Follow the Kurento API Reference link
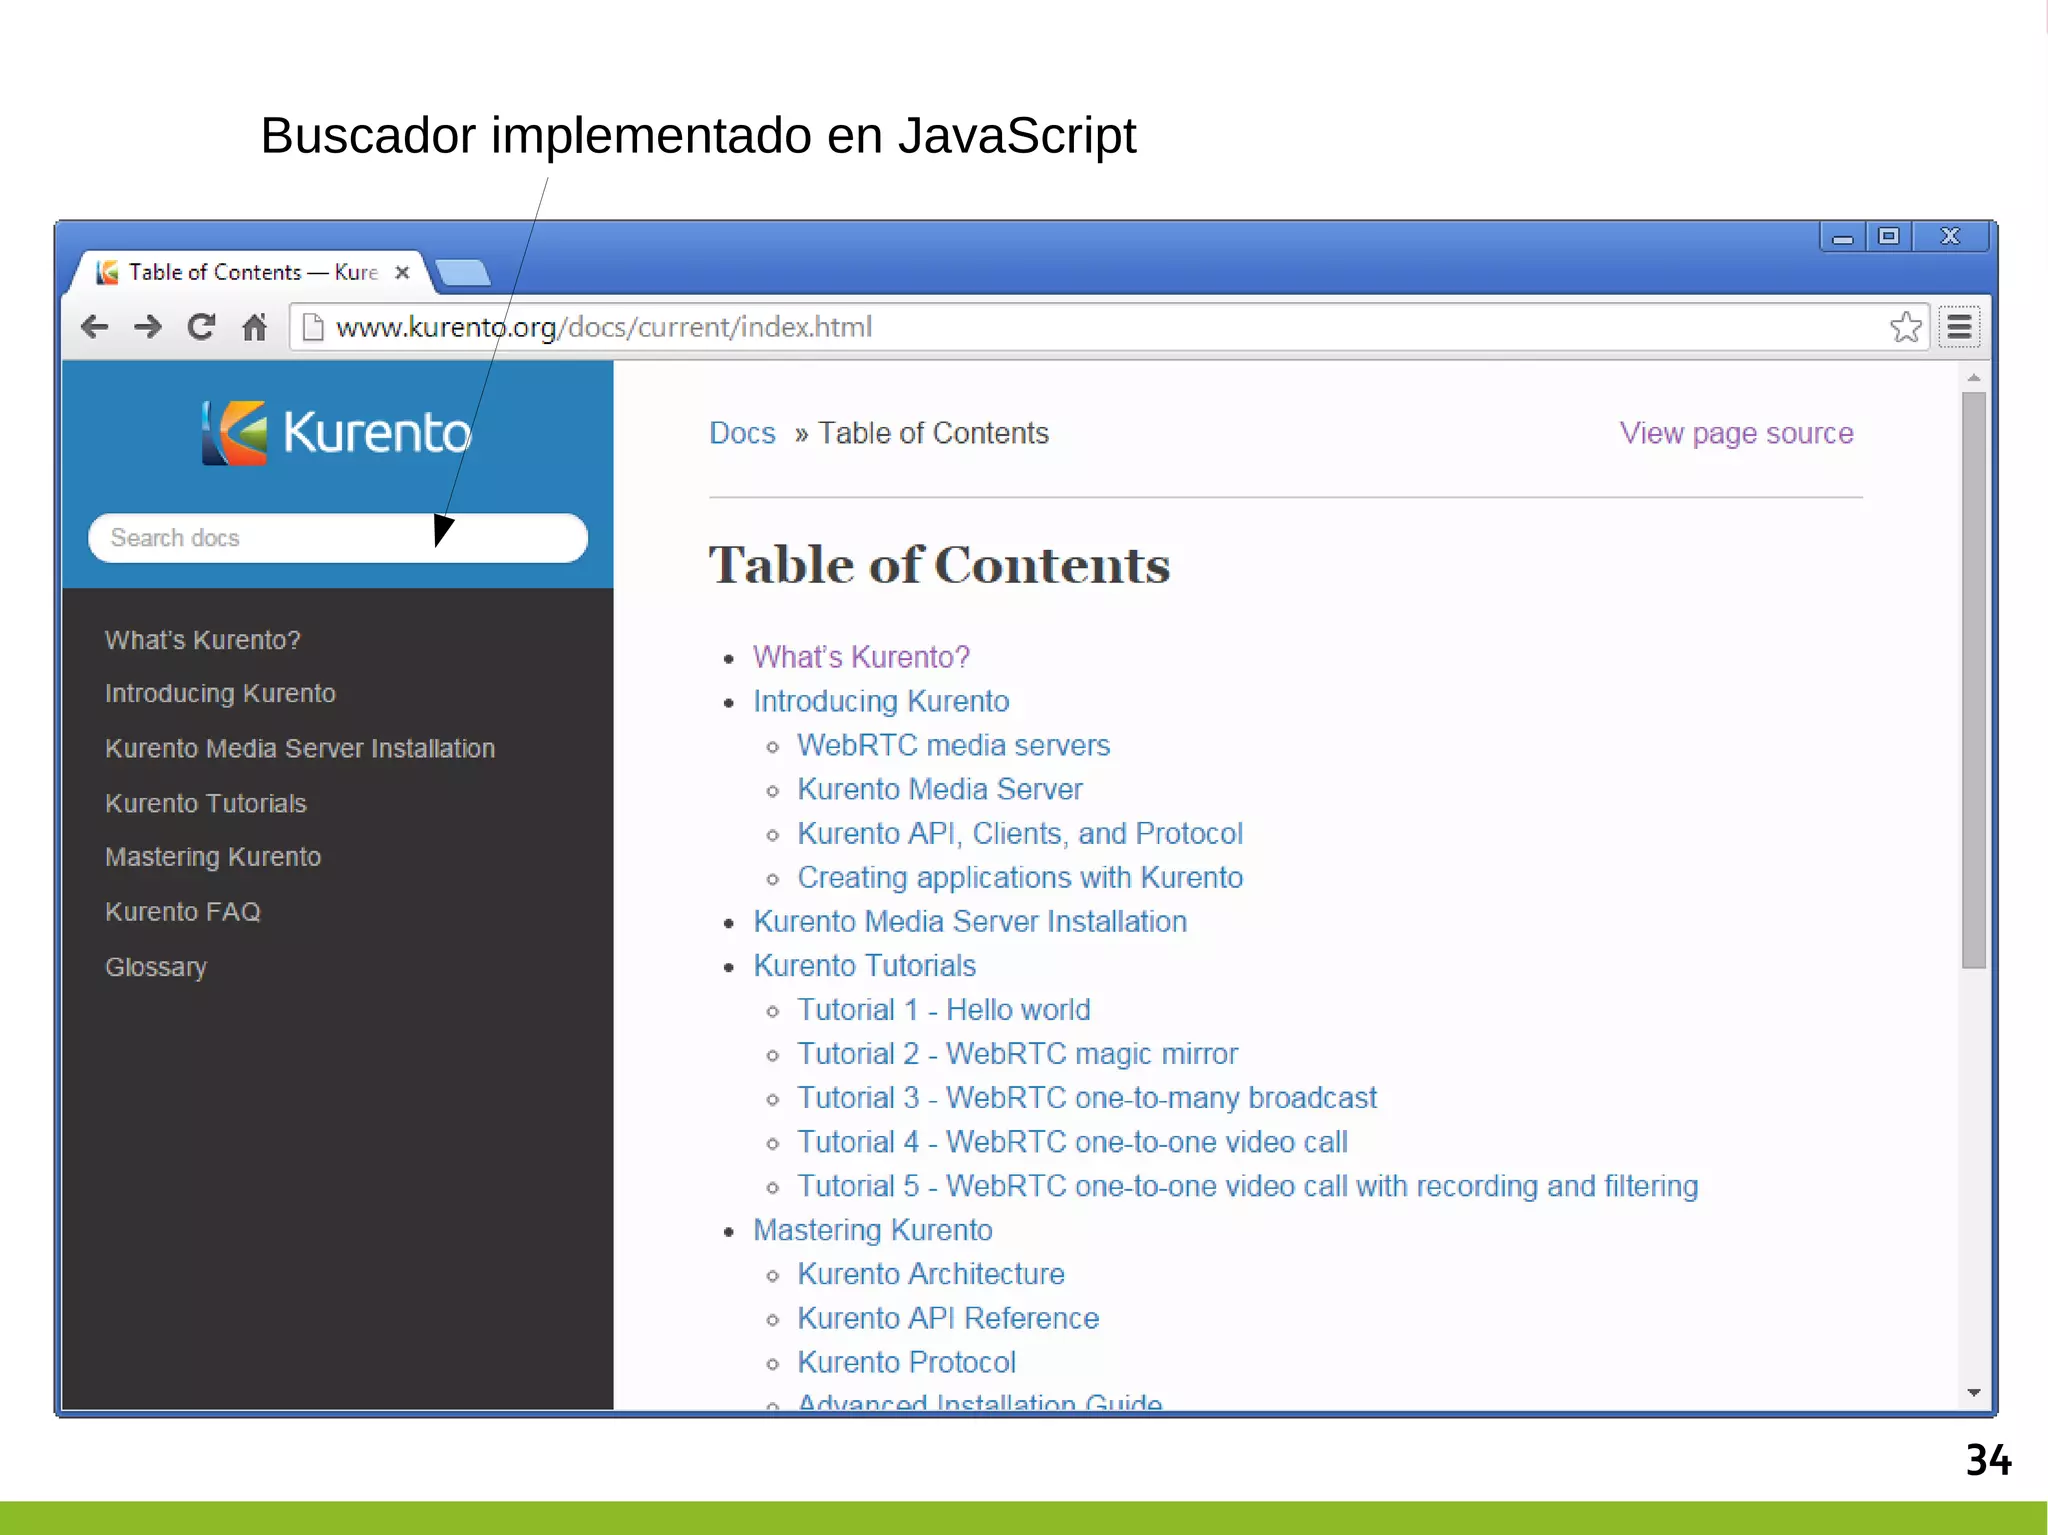 [x=948, y=1317]
